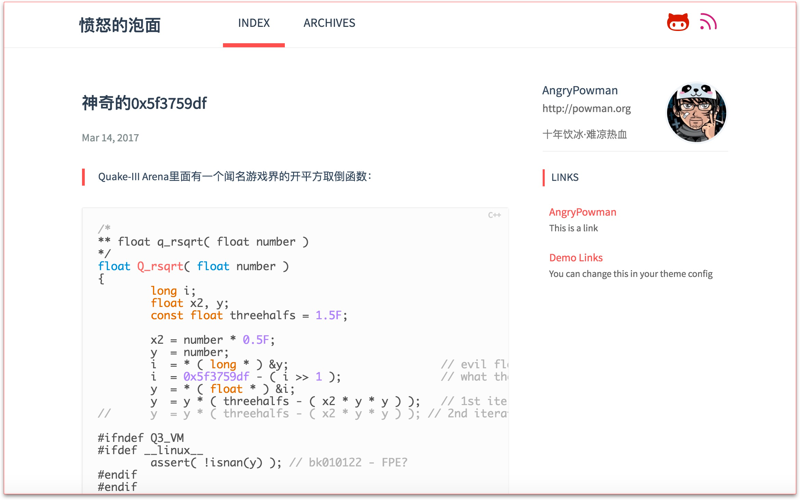Click the tagline 十年饮冰·难凉热血
The width and height of the screenshot is (800, 500).
coord(585,134)
